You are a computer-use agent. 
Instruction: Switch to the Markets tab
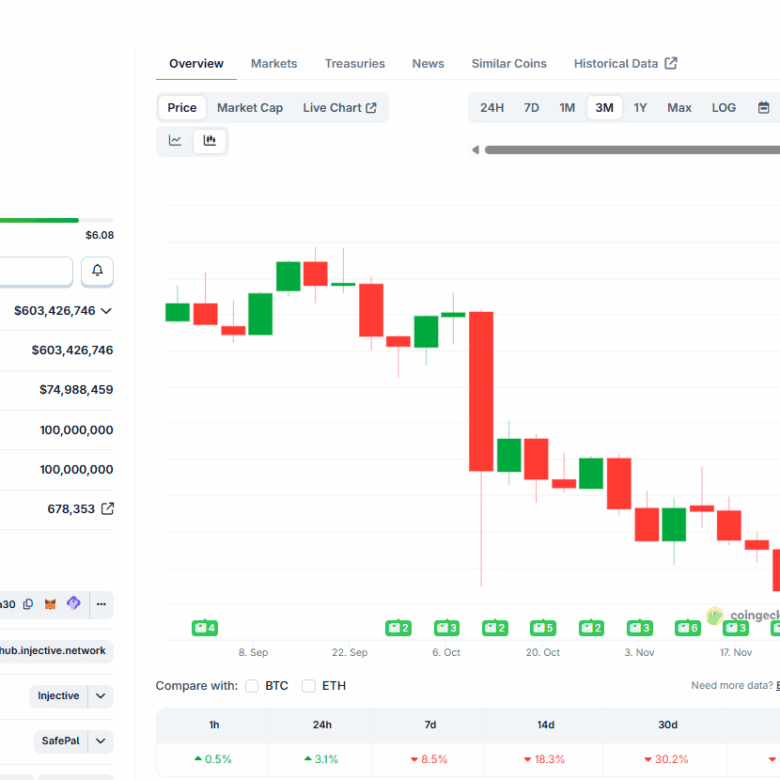(x=274, y=63)
